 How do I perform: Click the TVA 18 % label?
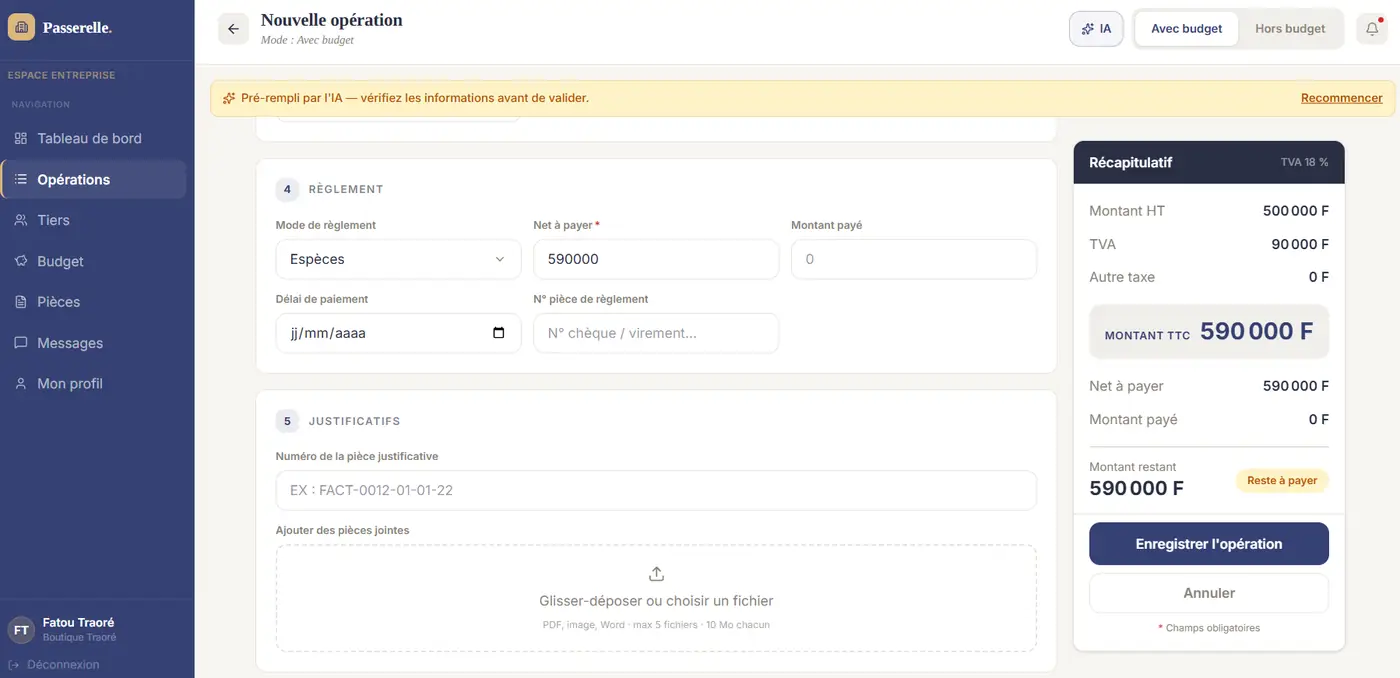pyautogui.click(x=1305, y=162)
